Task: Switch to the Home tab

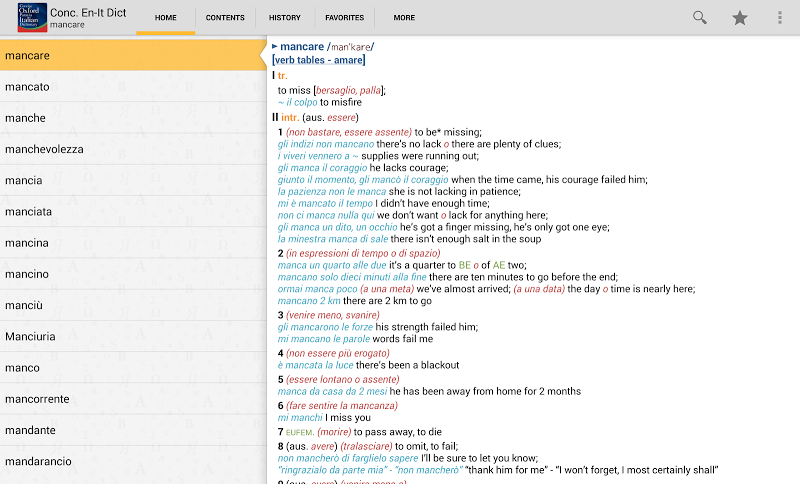Action: coord(166,18)
